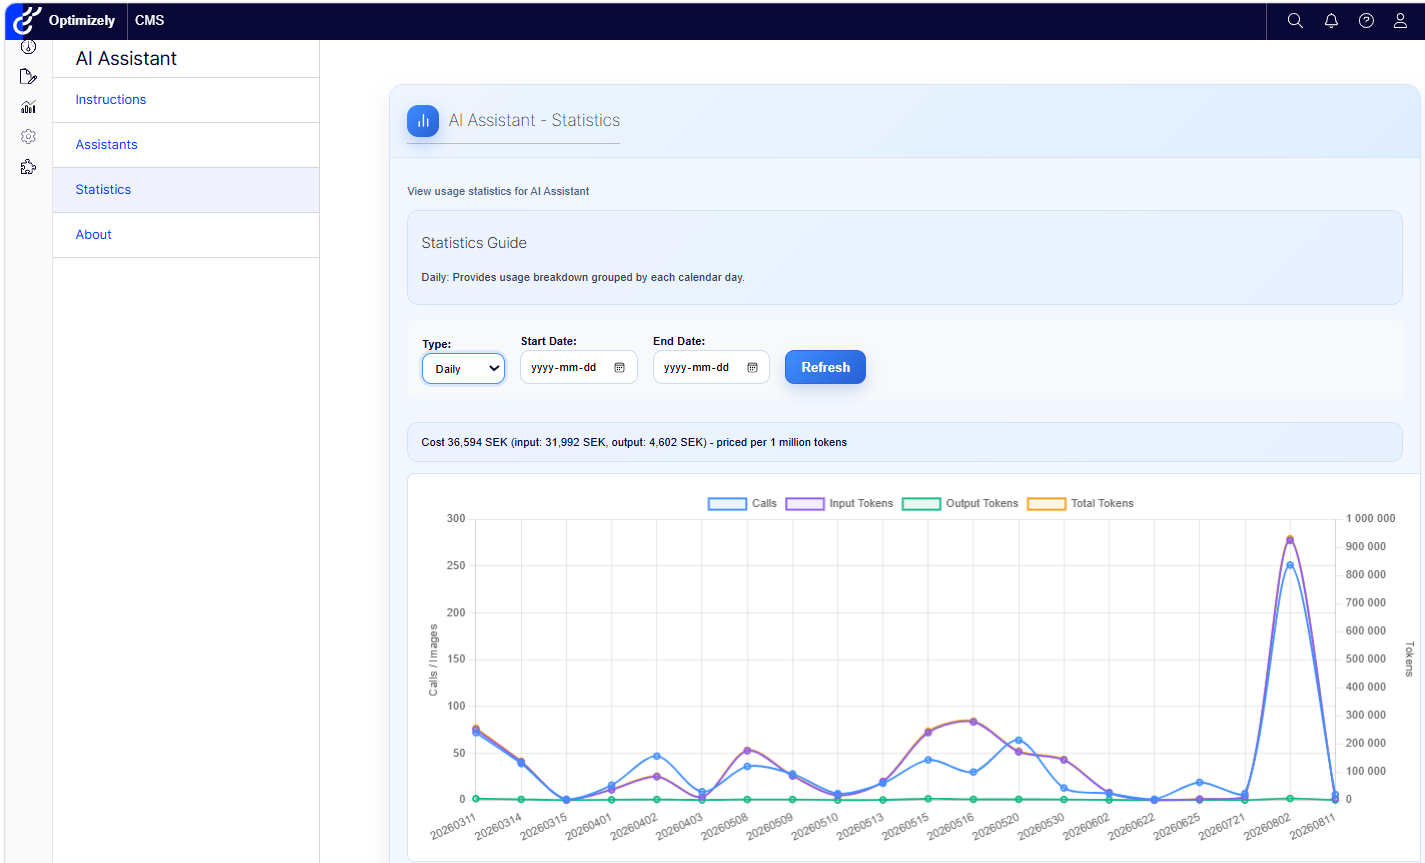Toggle Total Tokens series in chart legend
Screen dimensions: 1425x863
[1081, 504]
